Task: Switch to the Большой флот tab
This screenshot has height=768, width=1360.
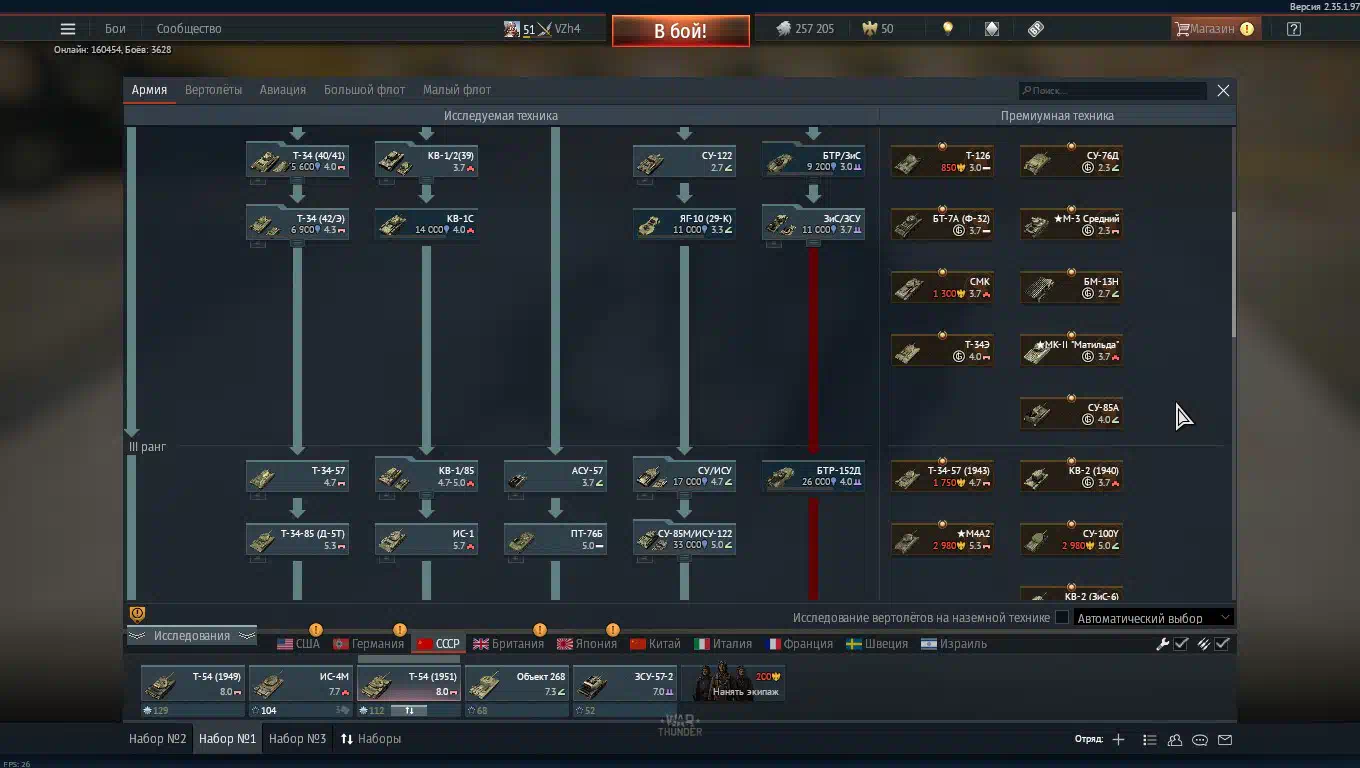Action: pyautogui.click(x=364, y=90)
